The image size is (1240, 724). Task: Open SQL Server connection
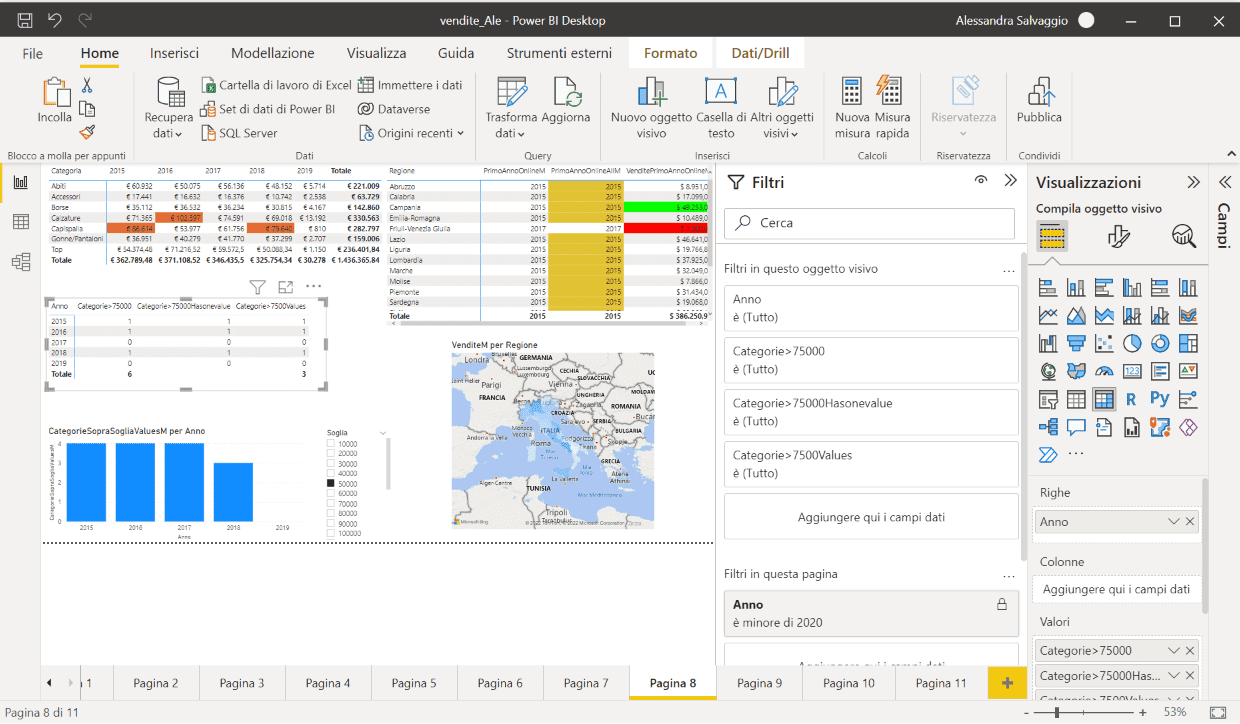click(x=246, y=132)
